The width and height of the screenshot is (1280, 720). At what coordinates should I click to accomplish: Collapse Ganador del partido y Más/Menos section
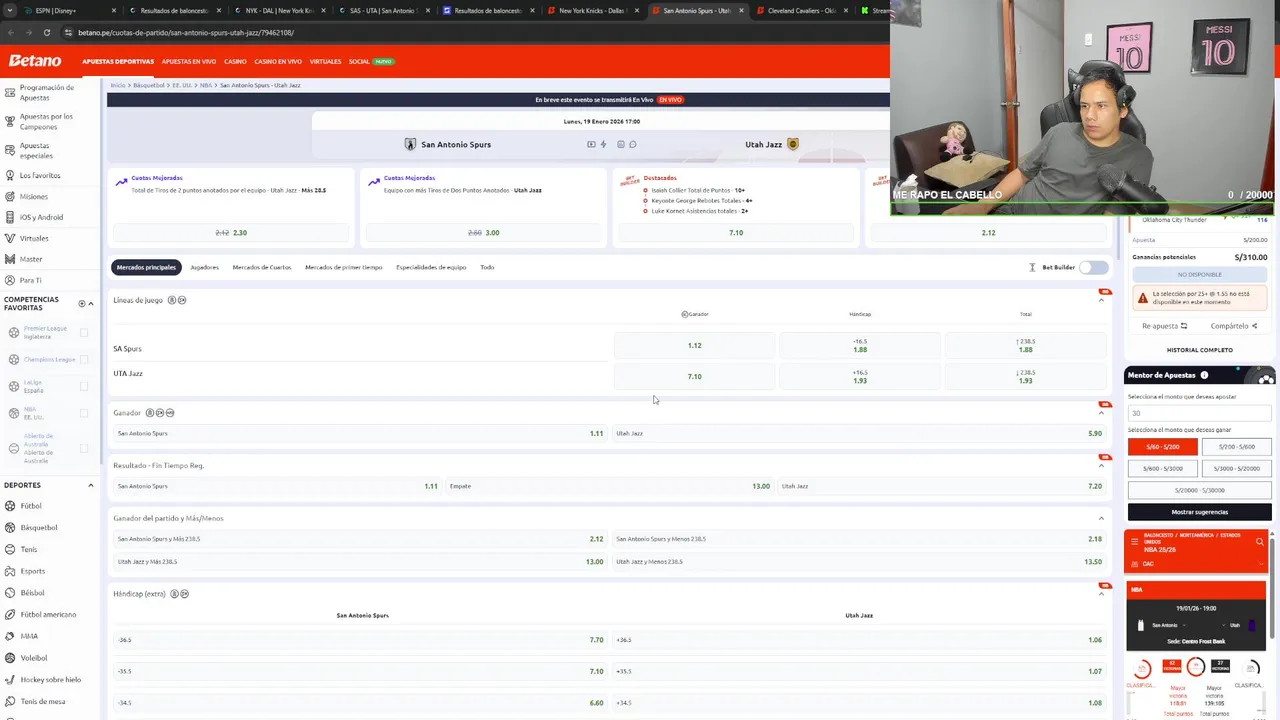tap(1102, 518)
